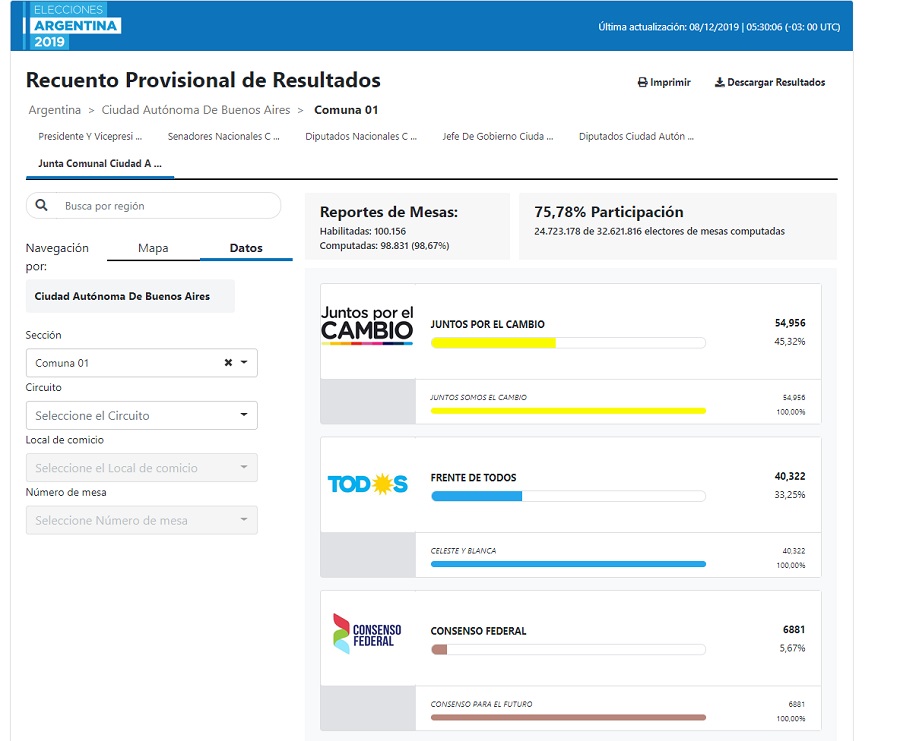Open the Jefe De Gobierno Ciuda... tab
900x741 pixels.
(x=498, y=137)
